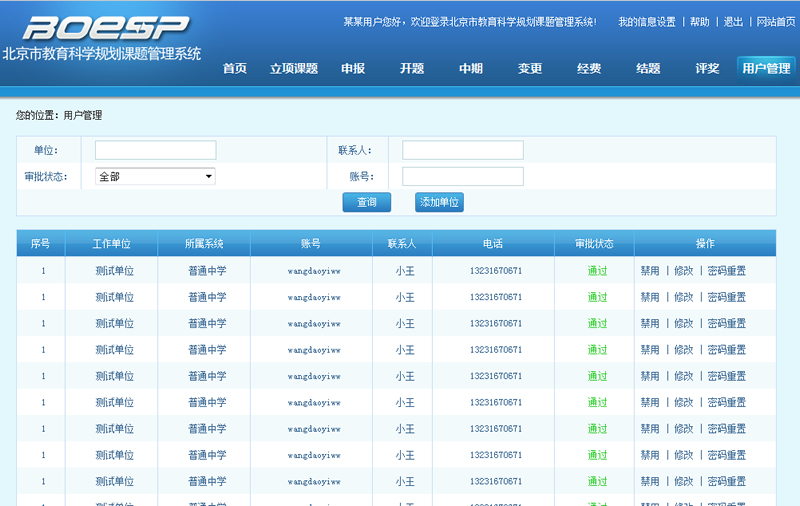The image size is (800, 506).
Task: Focus the 账号 input field
Action: 462,176
